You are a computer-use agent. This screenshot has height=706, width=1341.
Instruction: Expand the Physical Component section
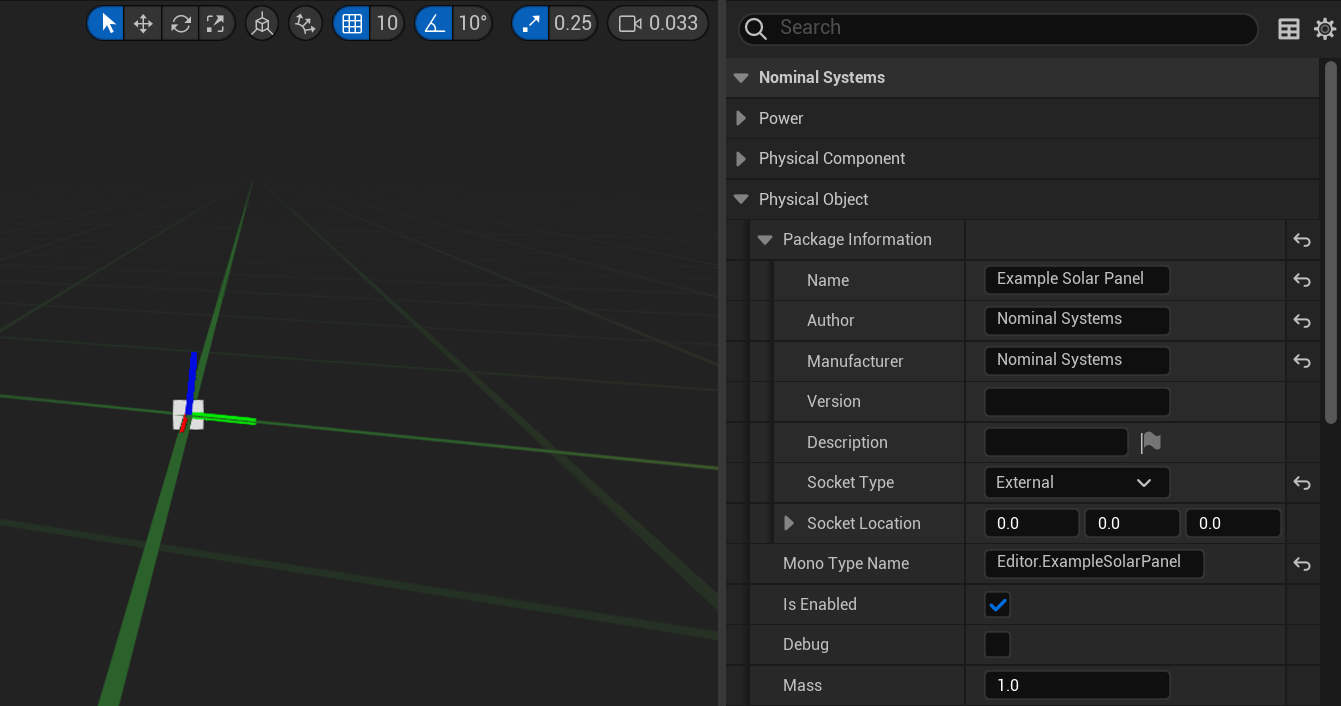click(x=741, y=159)
